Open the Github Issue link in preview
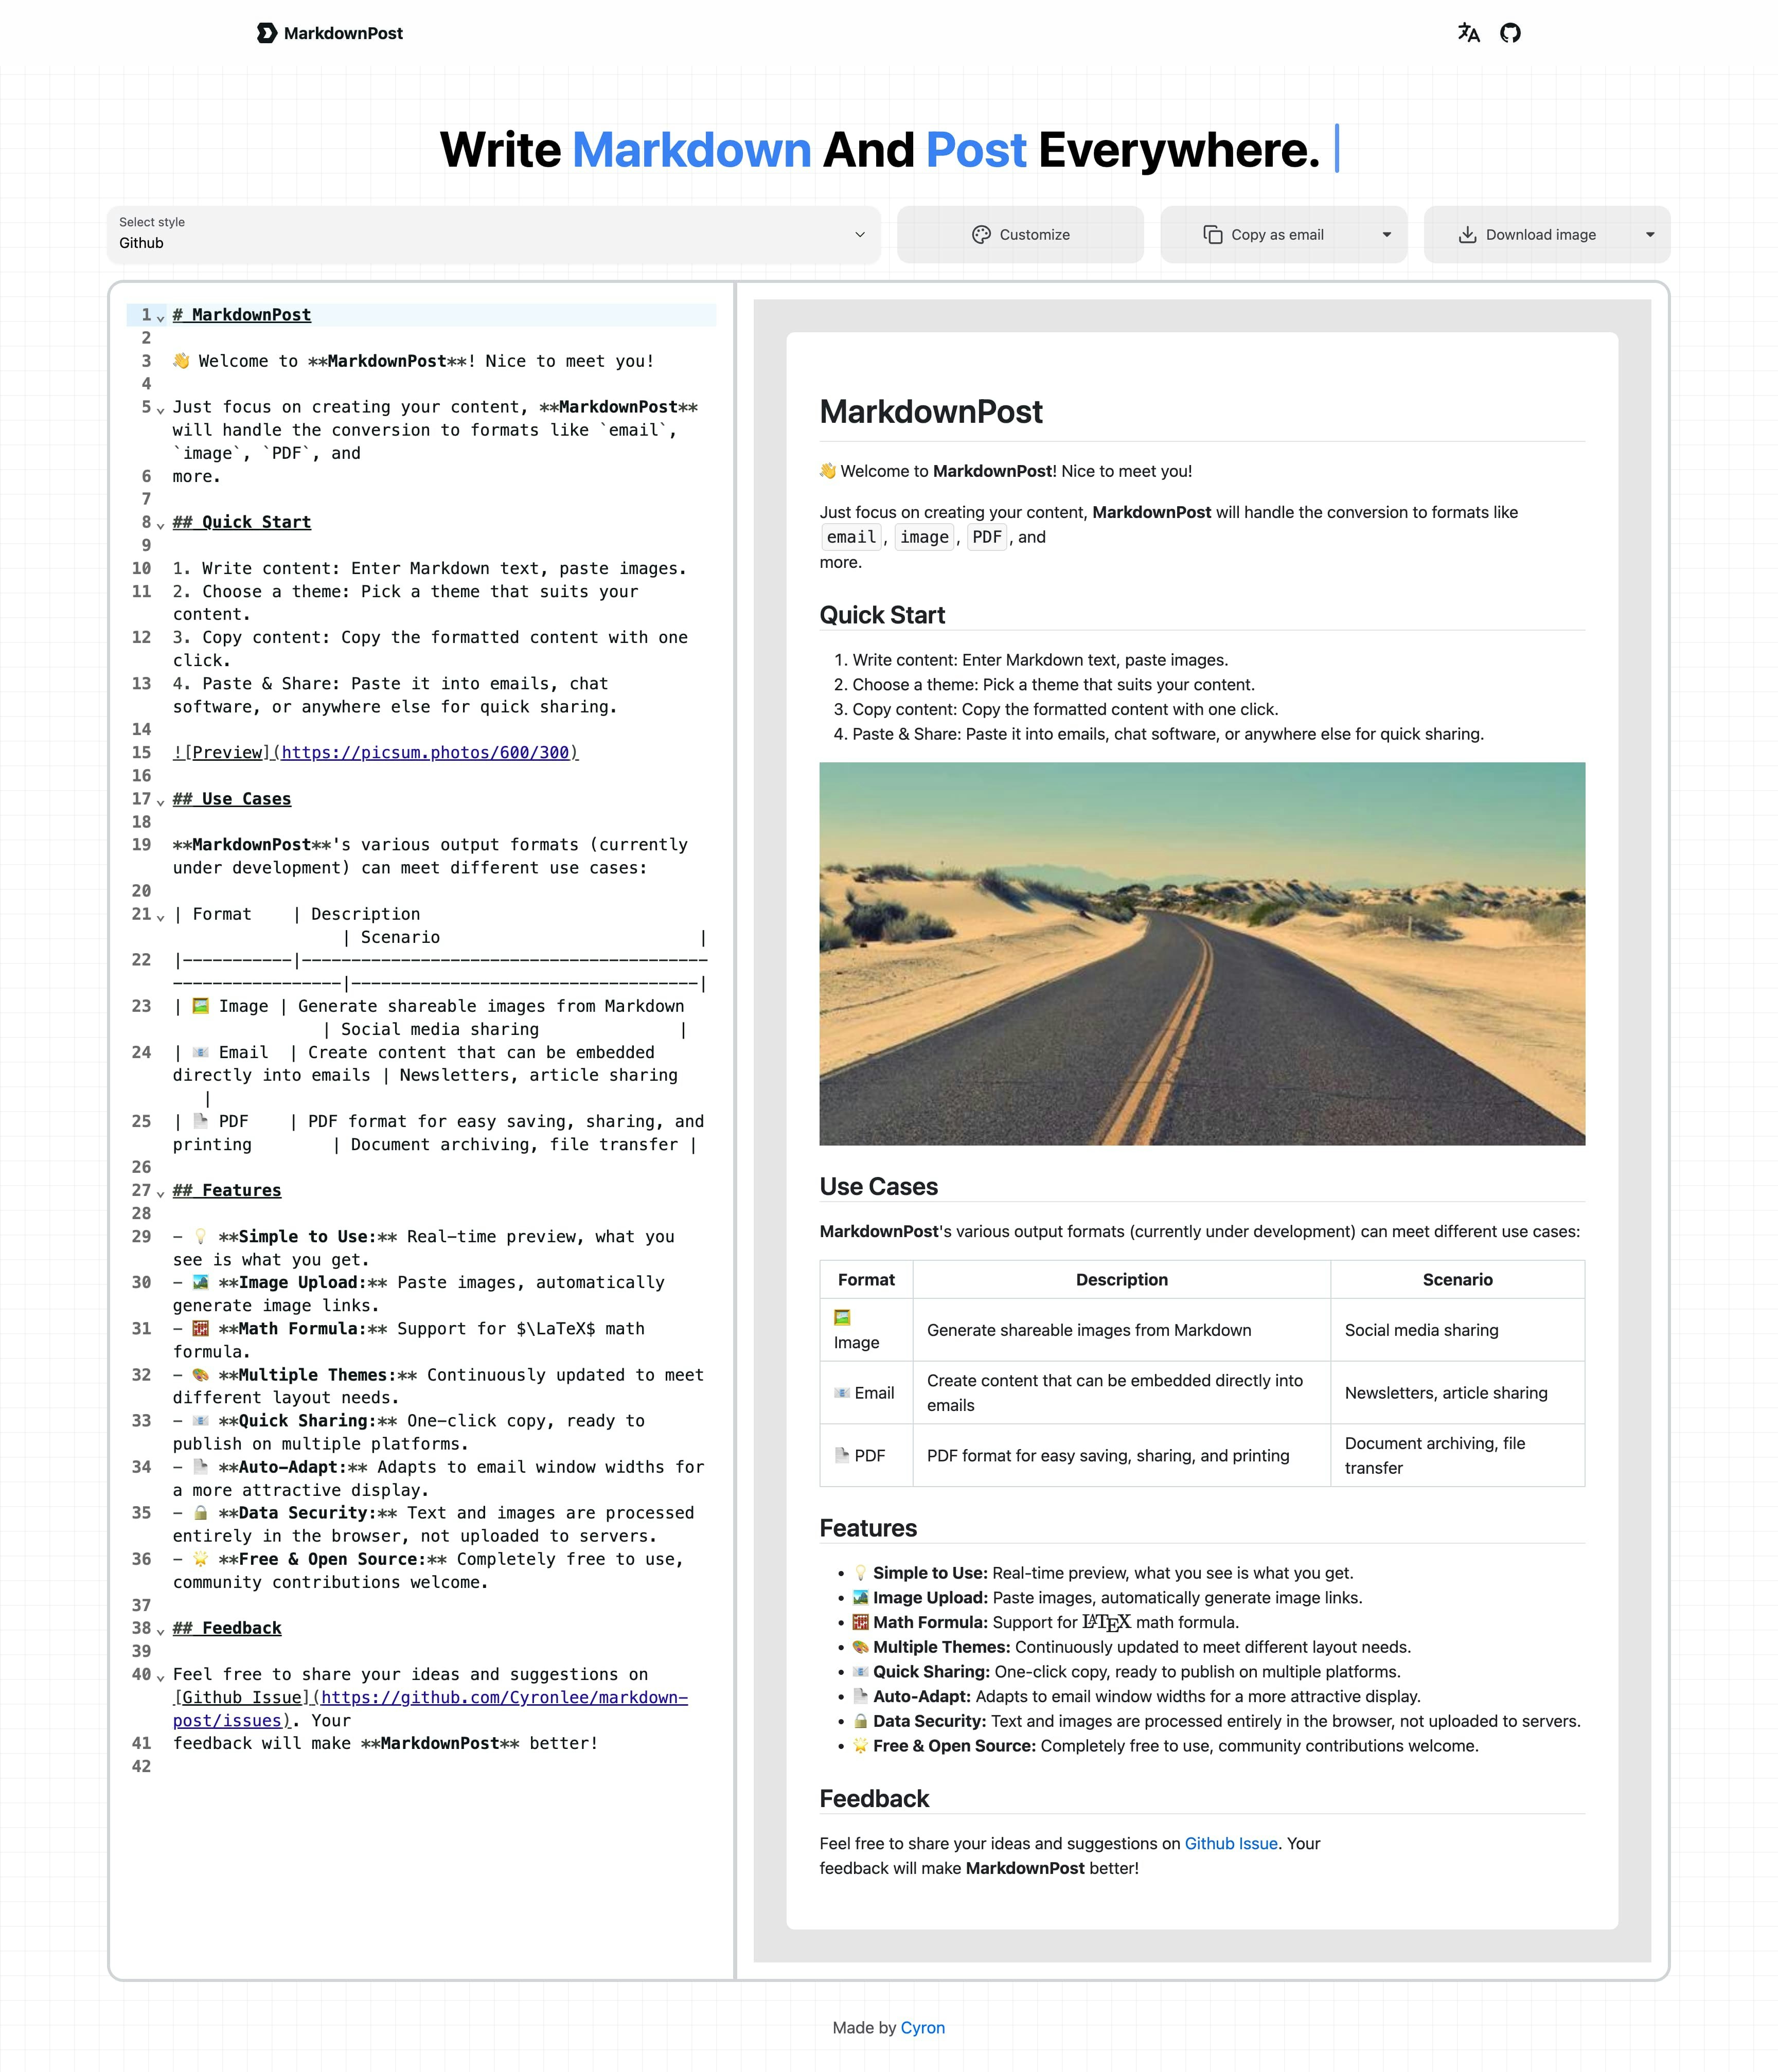Screen dimensions: 1778x2072 click(x=1230, y=1843)
